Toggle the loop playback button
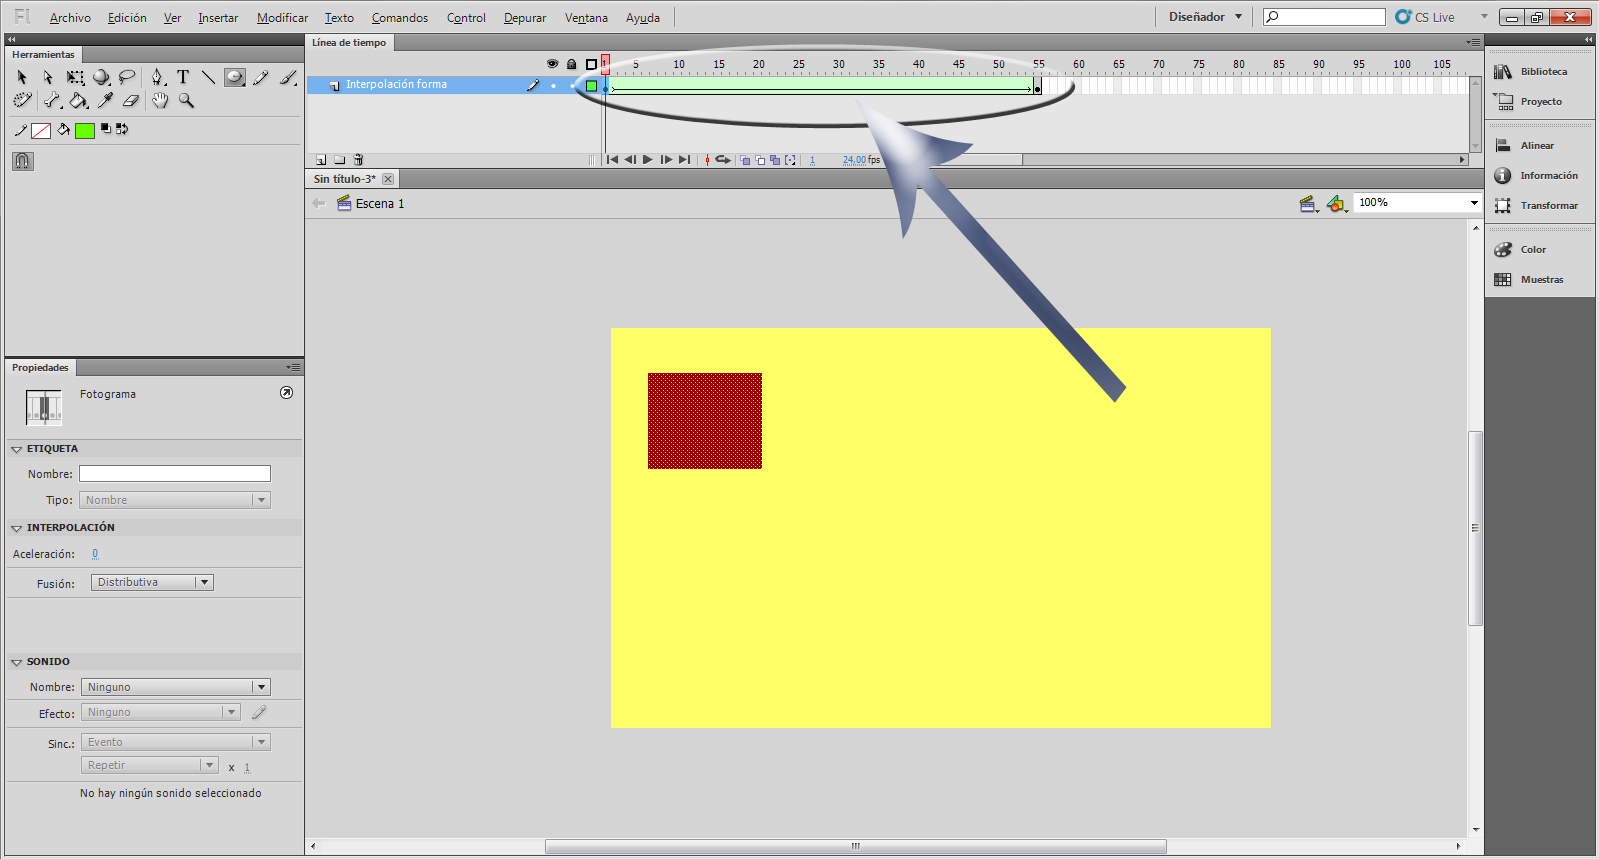The height and width of the screenshot is (859, 1599). 723,160
